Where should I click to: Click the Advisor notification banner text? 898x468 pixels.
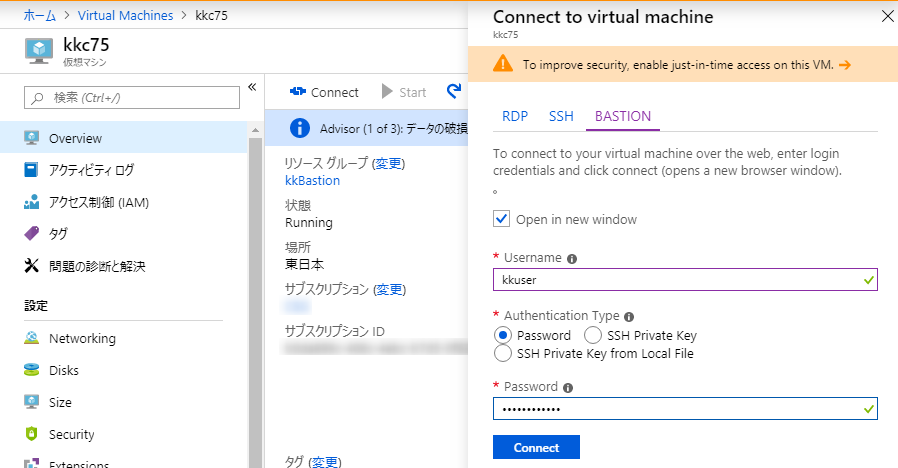tap(393, 129)
